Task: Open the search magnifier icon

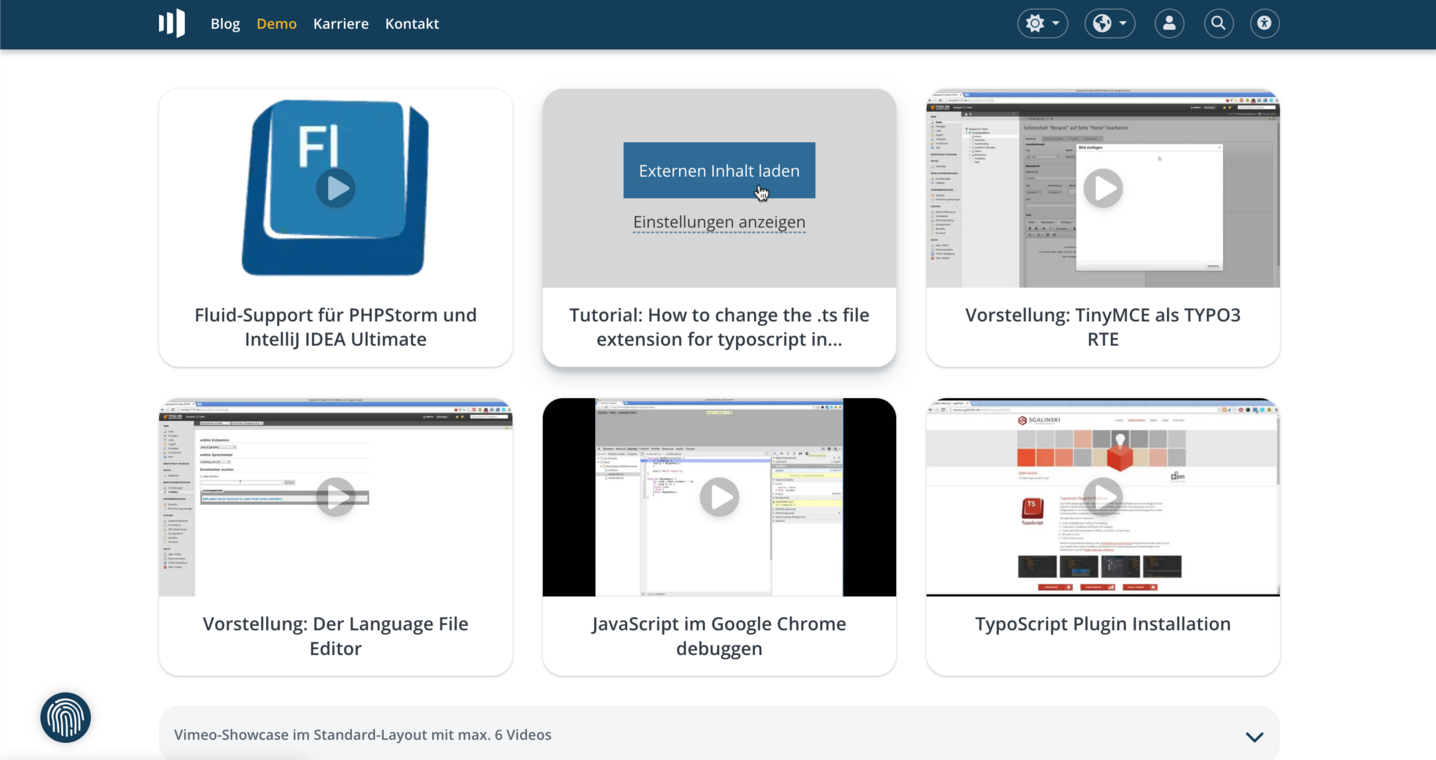Action: [1218, 23]
